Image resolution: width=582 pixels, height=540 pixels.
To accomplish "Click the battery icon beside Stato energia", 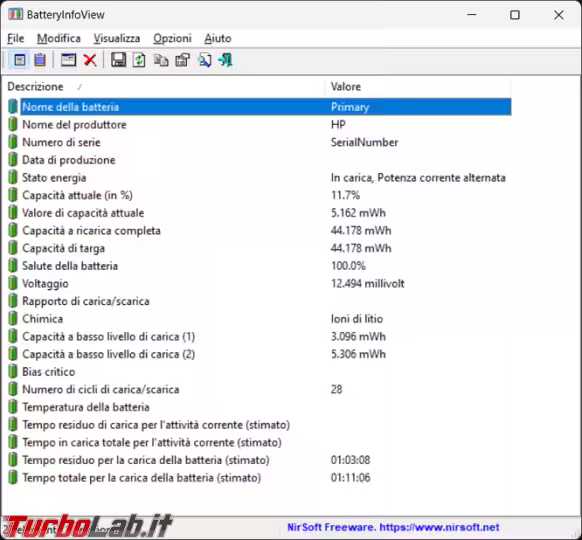I will pos(13,177).
